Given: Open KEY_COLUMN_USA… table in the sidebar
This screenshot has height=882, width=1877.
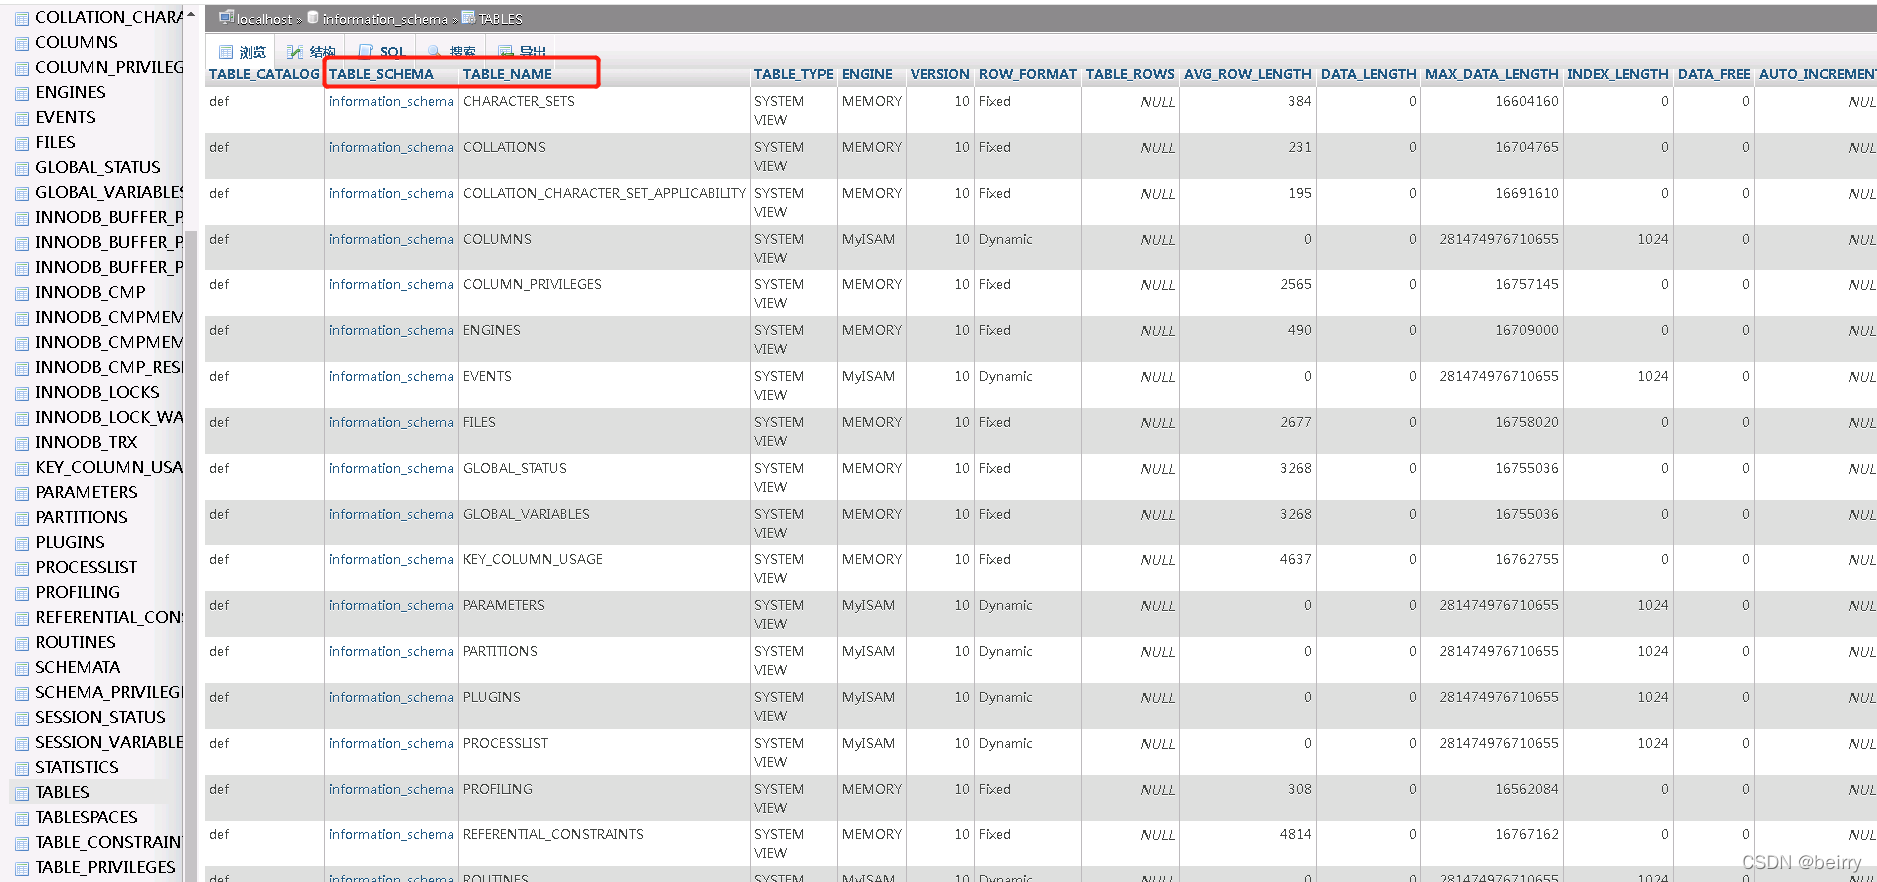Looking at the screenshot, I should (x=109, y=467).
